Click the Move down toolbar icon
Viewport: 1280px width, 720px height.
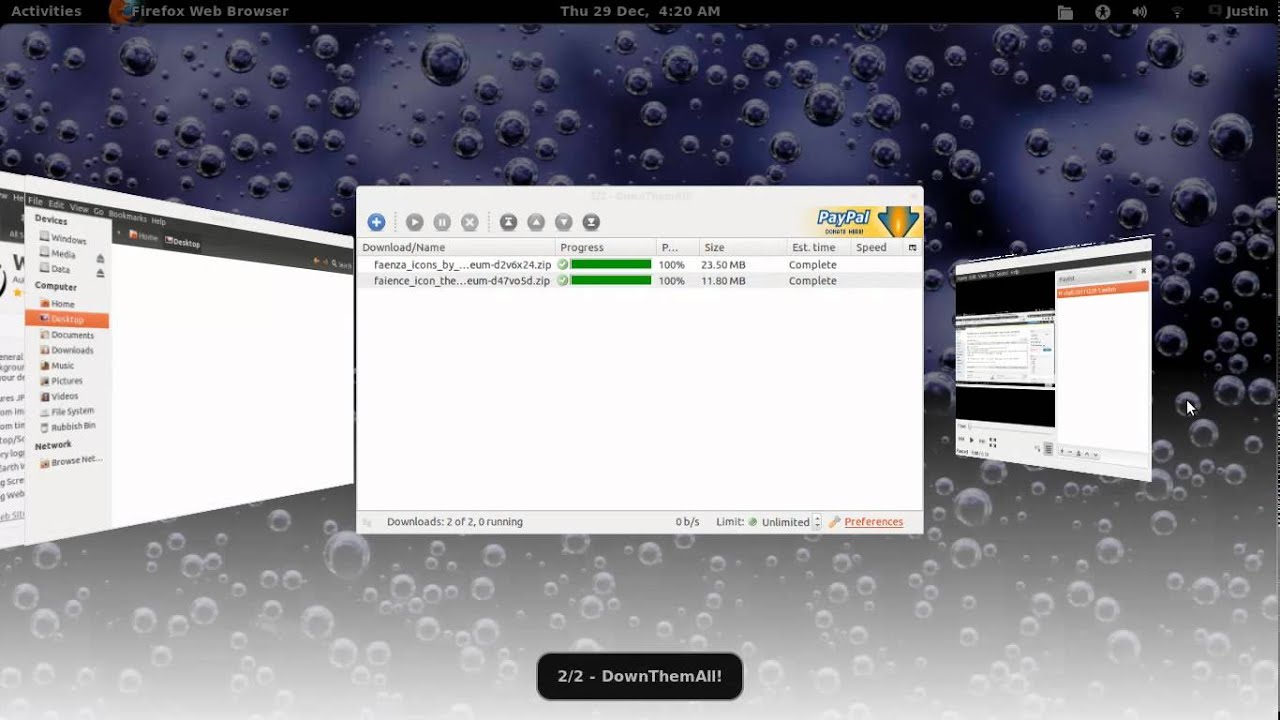(x=563, y=222)
